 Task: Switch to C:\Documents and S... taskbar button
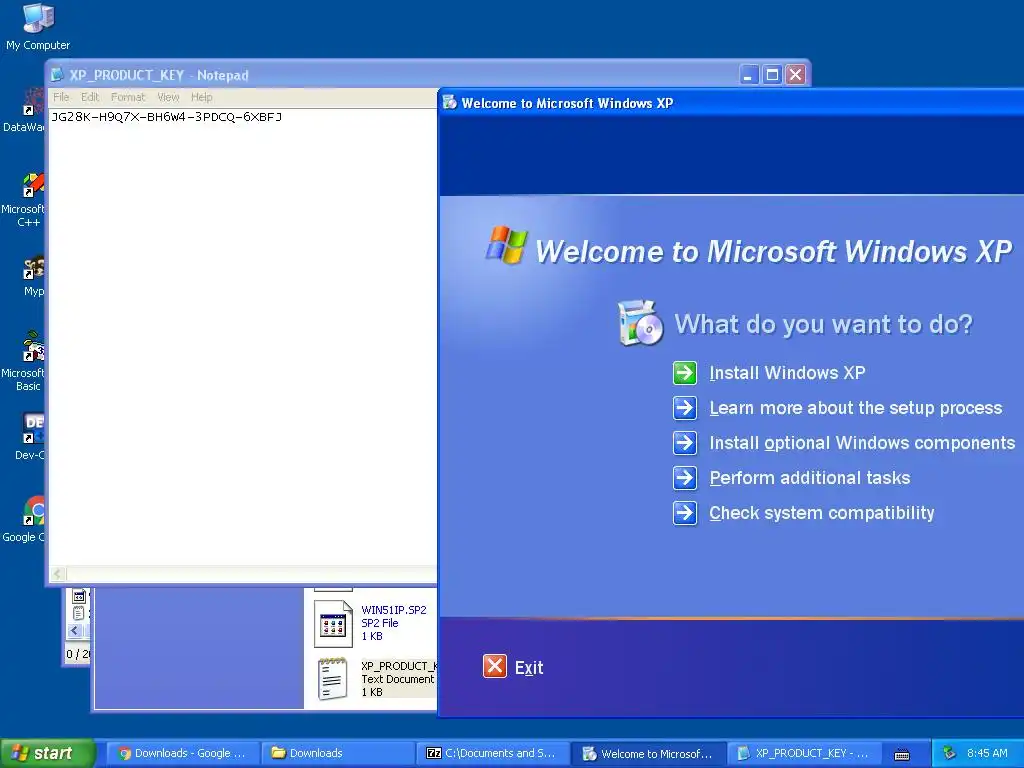pos(492,753)
